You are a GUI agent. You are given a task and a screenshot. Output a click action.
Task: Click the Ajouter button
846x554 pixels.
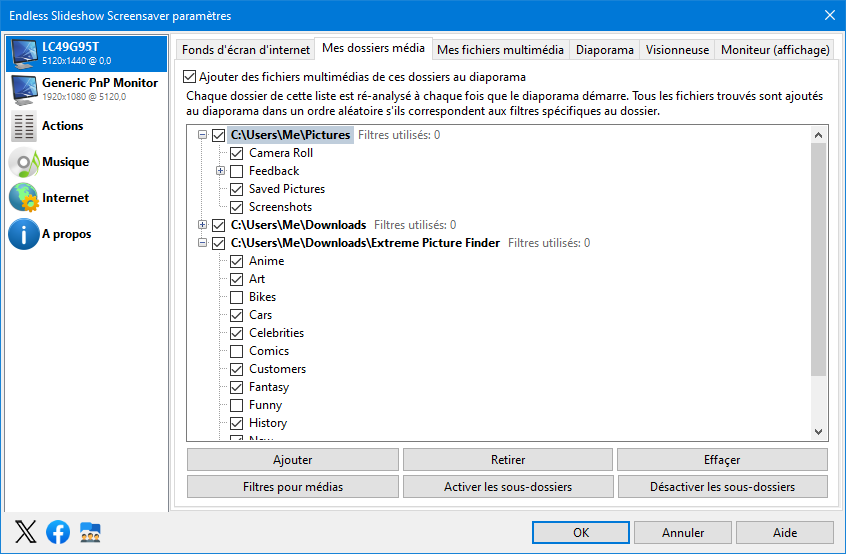point(292,460)
